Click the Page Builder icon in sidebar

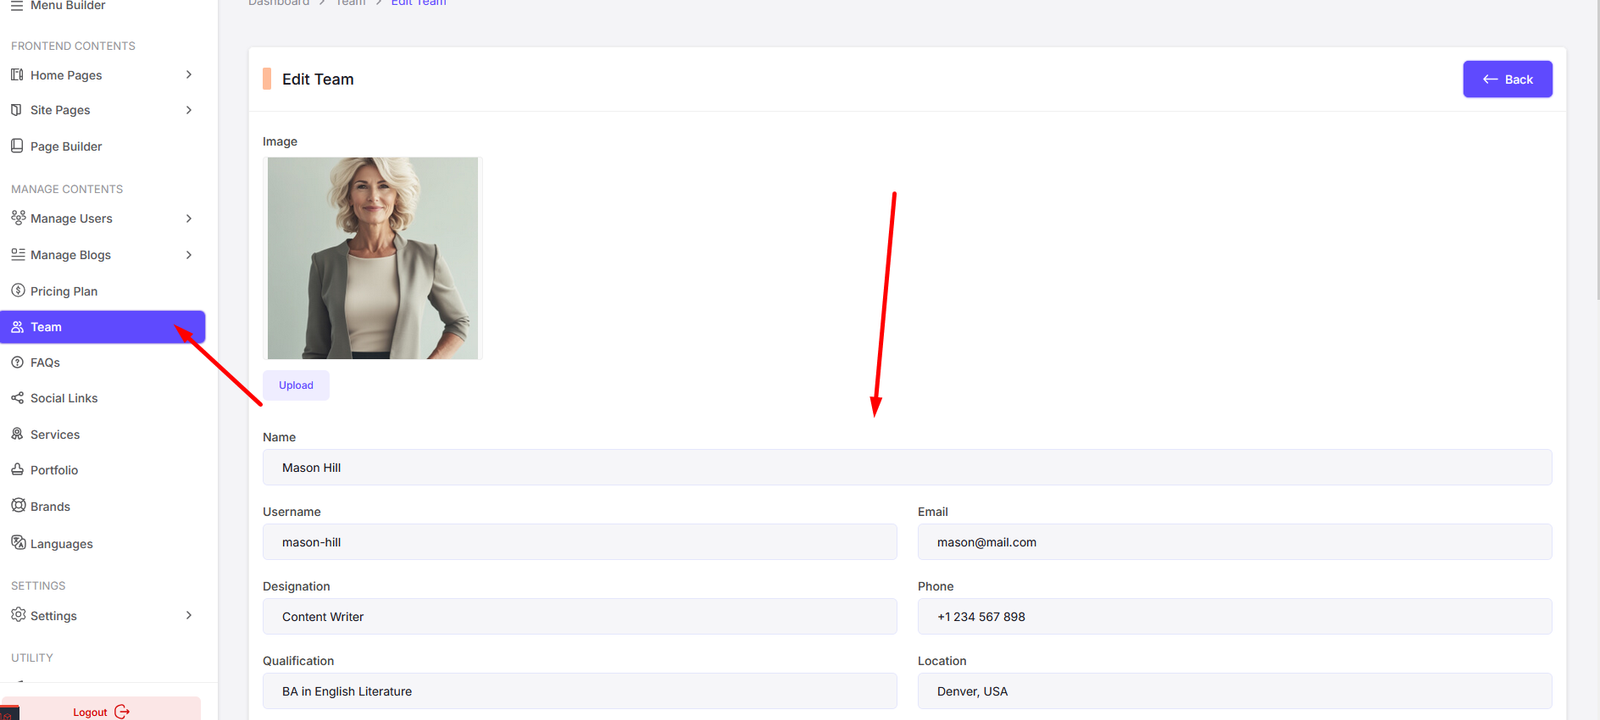point(17,146)
